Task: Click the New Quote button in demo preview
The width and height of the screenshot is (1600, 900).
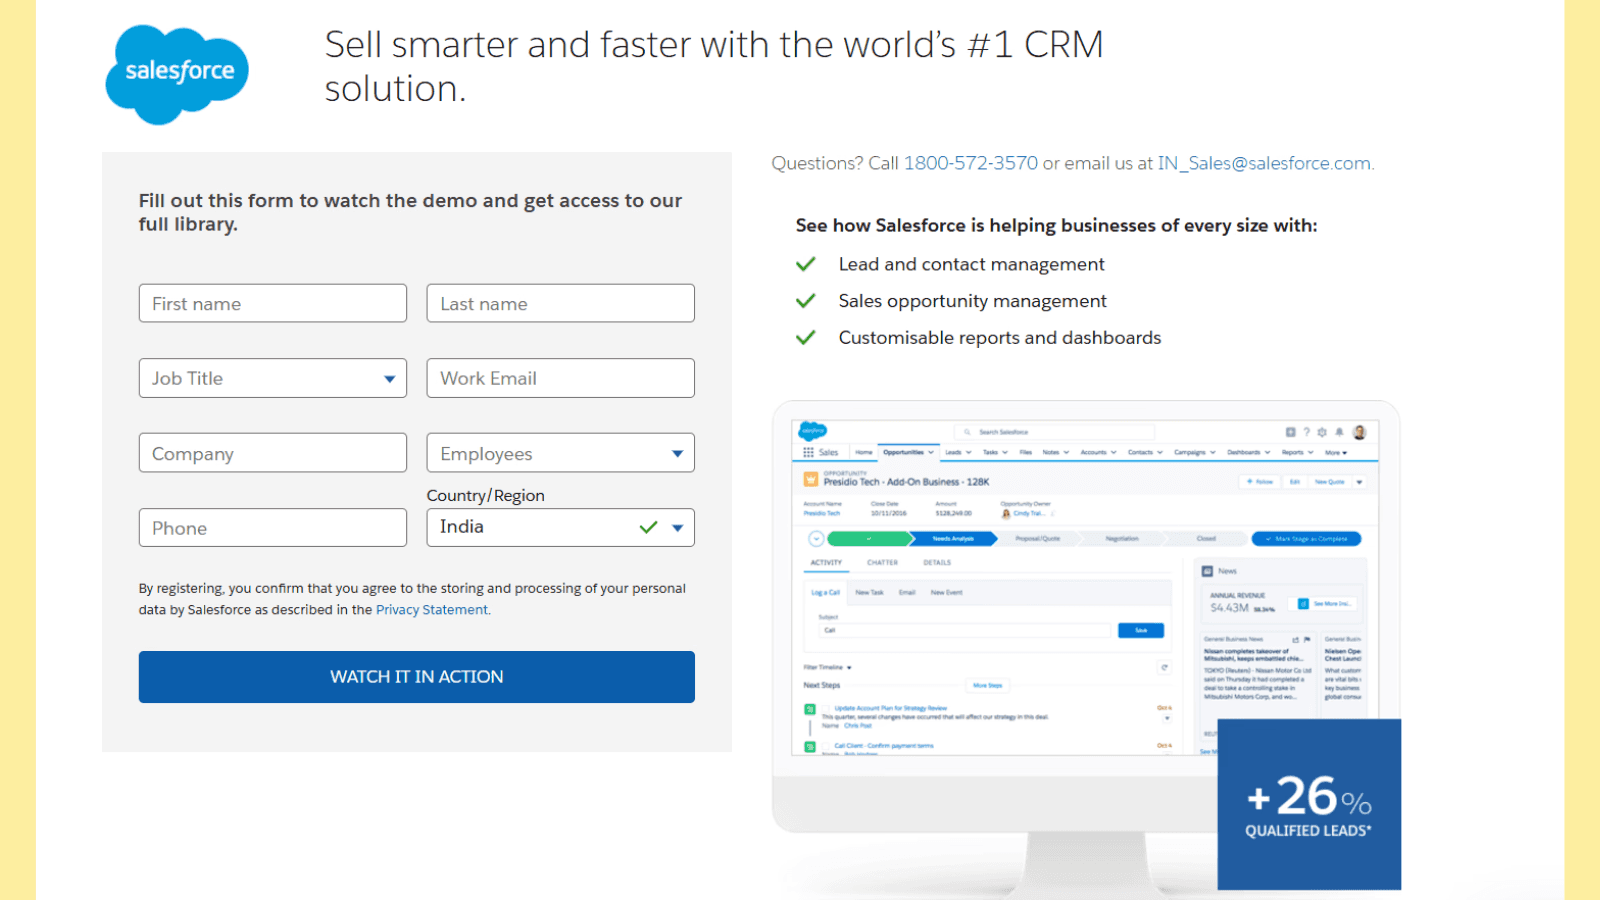Action: 1329,482
